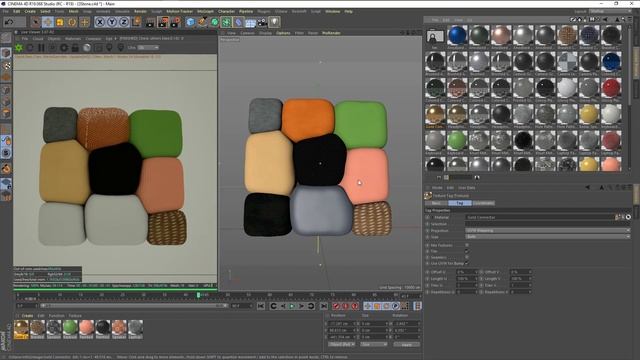Screen dimensions: 640x360
Task: Toggle the Seamless checkbox
Action: (x=467, y=257)
